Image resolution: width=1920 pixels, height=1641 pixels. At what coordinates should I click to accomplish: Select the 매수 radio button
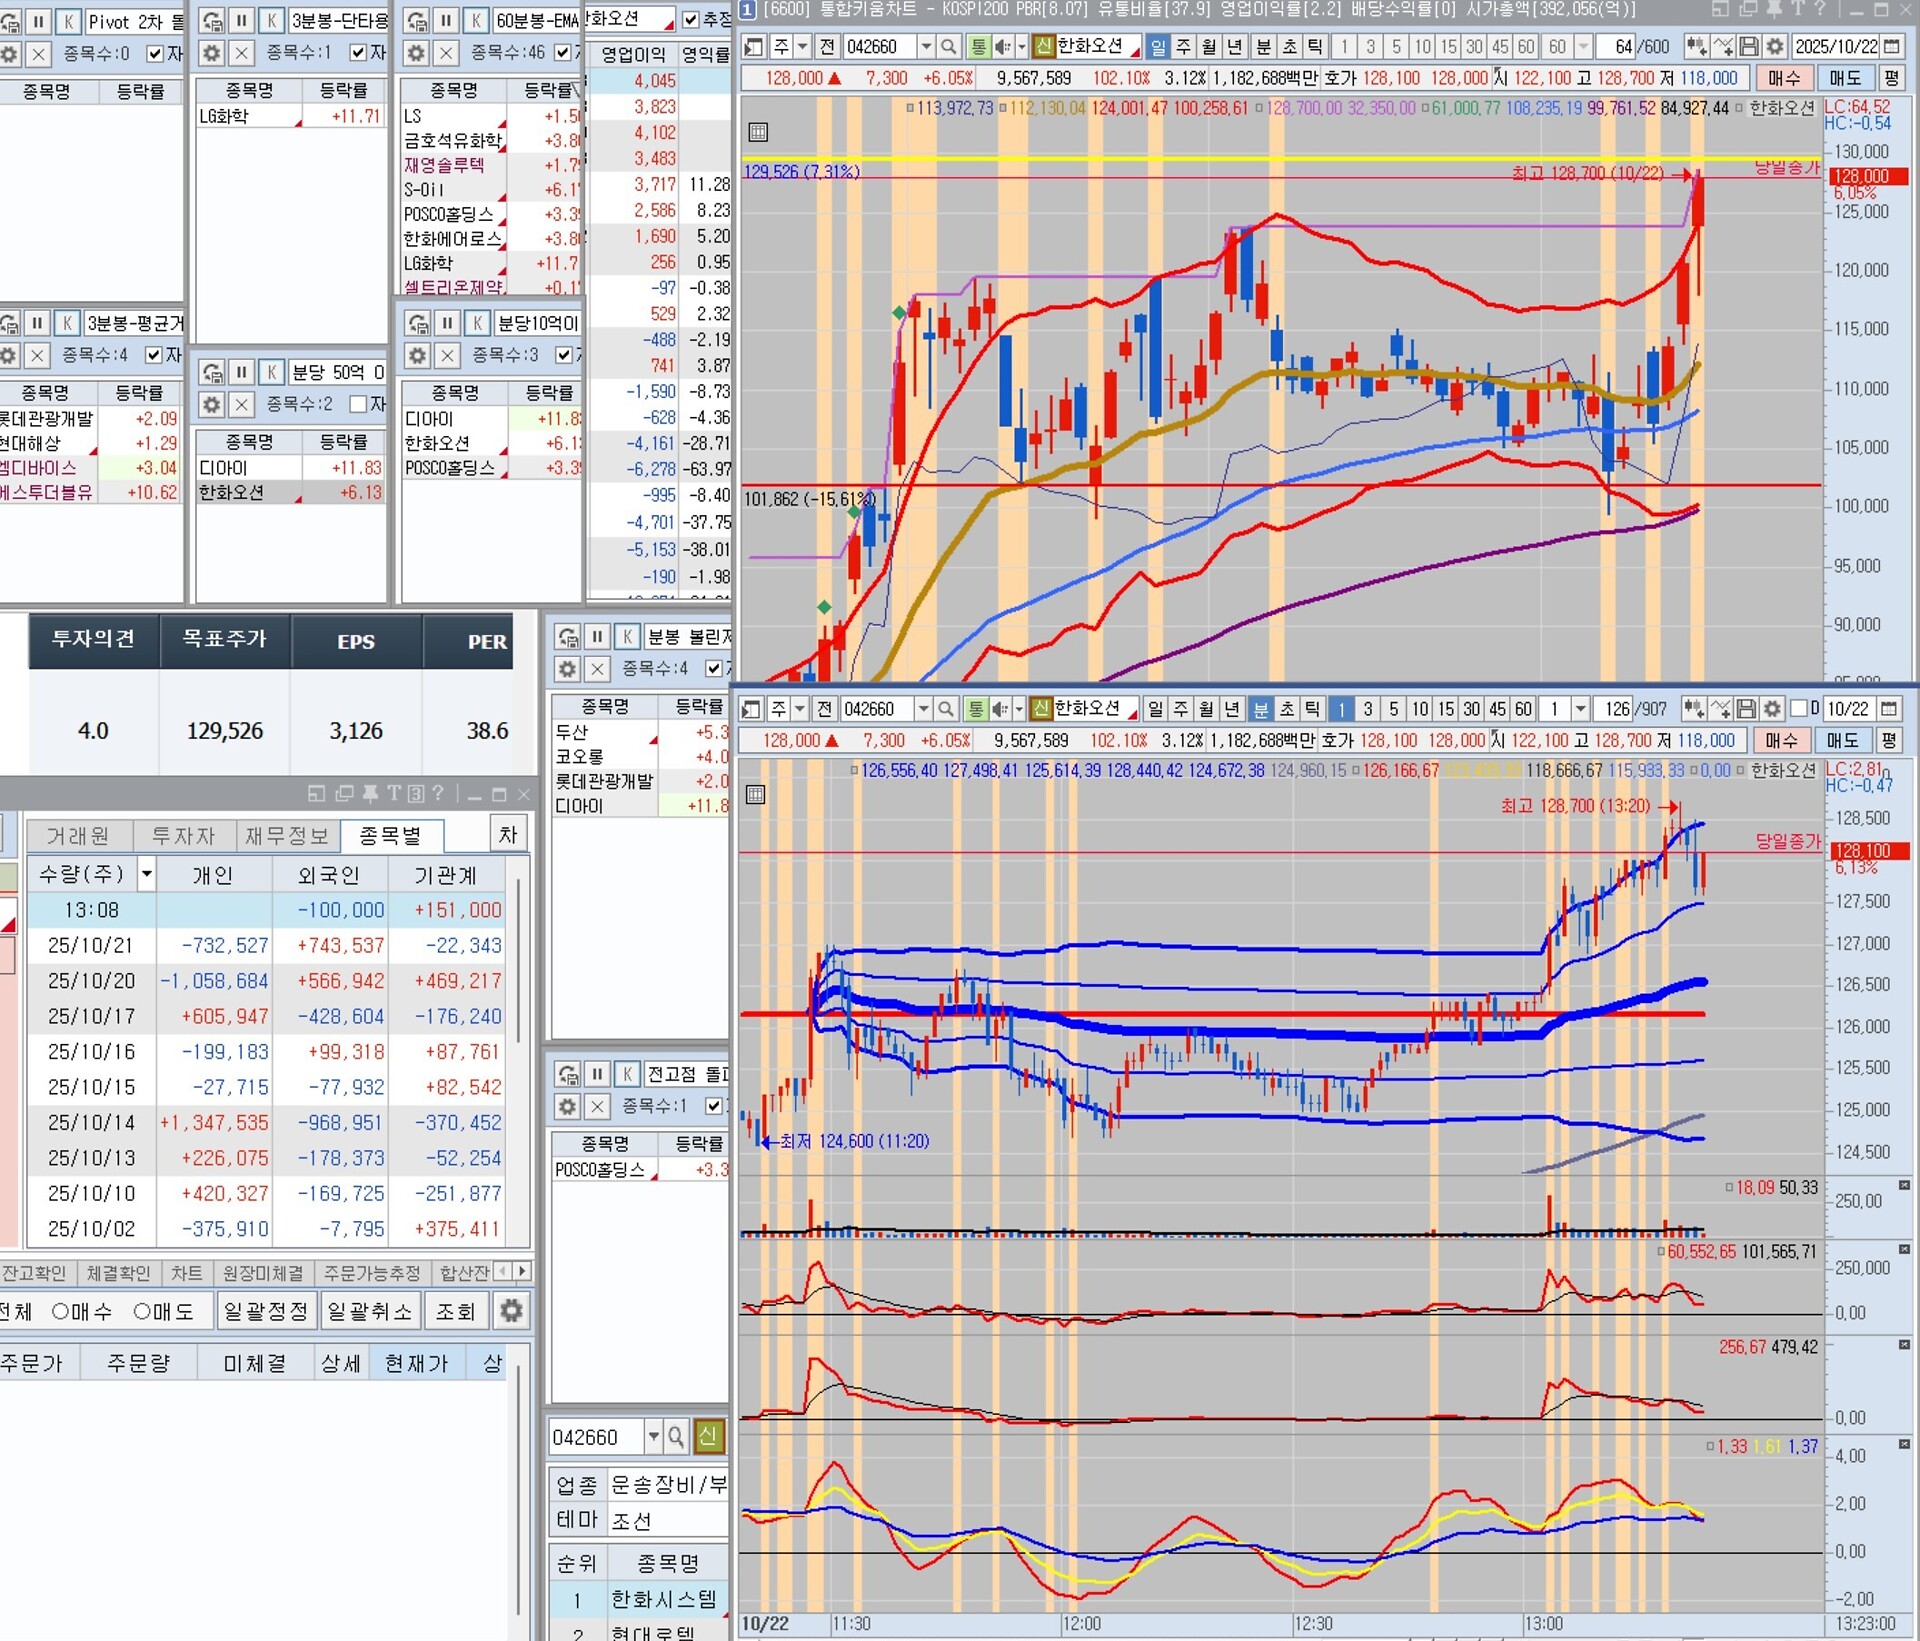tap(61, 1311)
